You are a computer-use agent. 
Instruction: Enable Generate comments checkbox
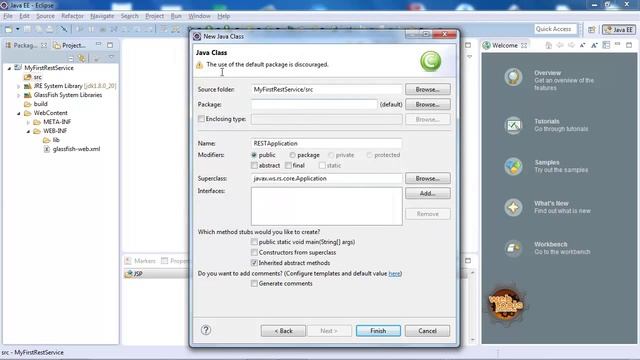pyautogui.click(x=254, y=283)
